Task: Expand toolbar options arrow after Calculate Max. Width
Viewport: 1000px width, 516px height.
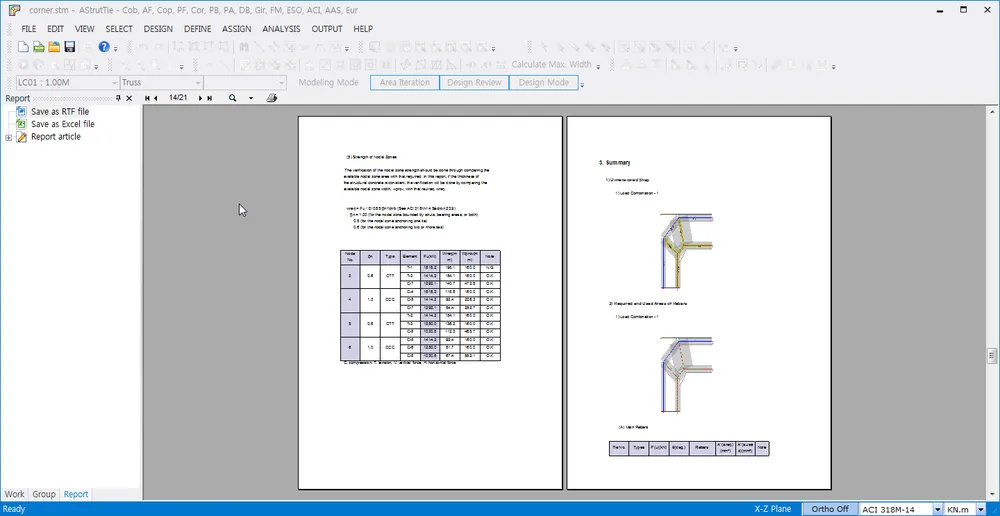Action: (599, 66)
